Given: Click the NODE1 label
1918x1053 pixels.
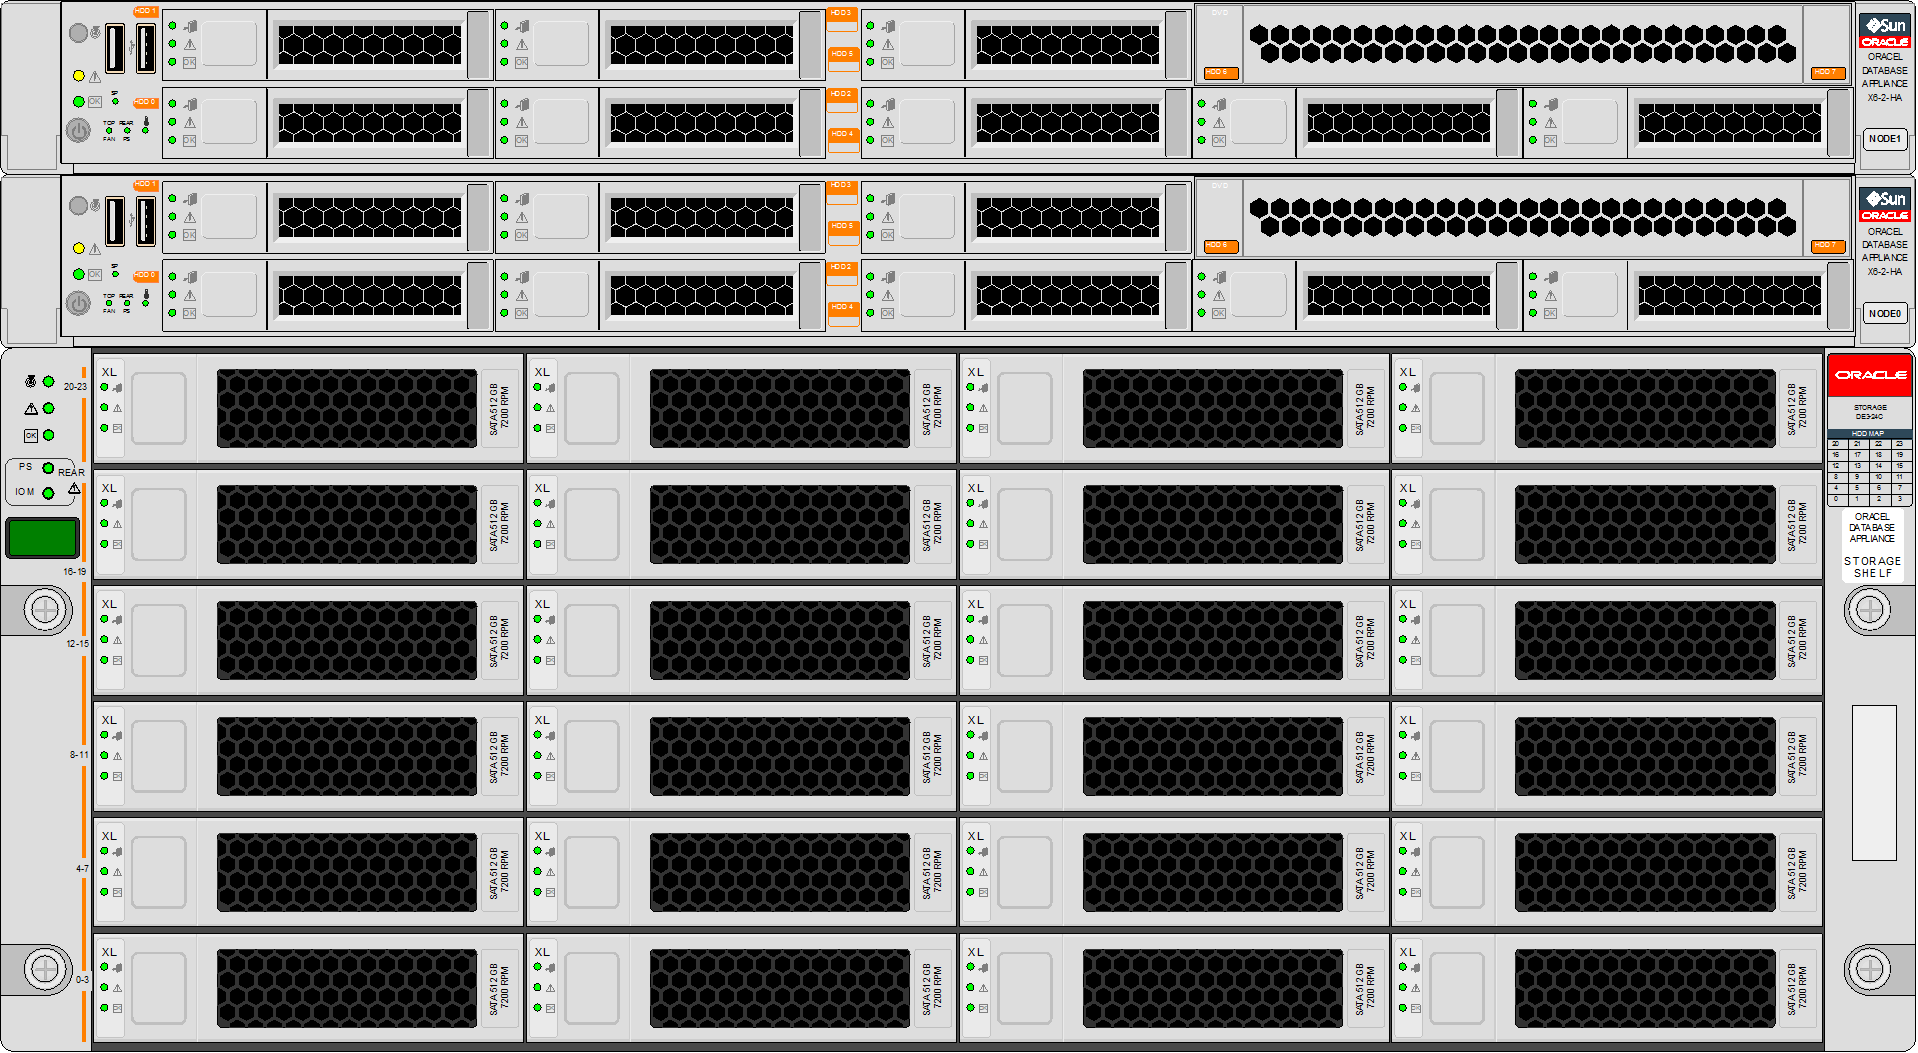Looking at the screenshot, I should [x=1884, y=139].
